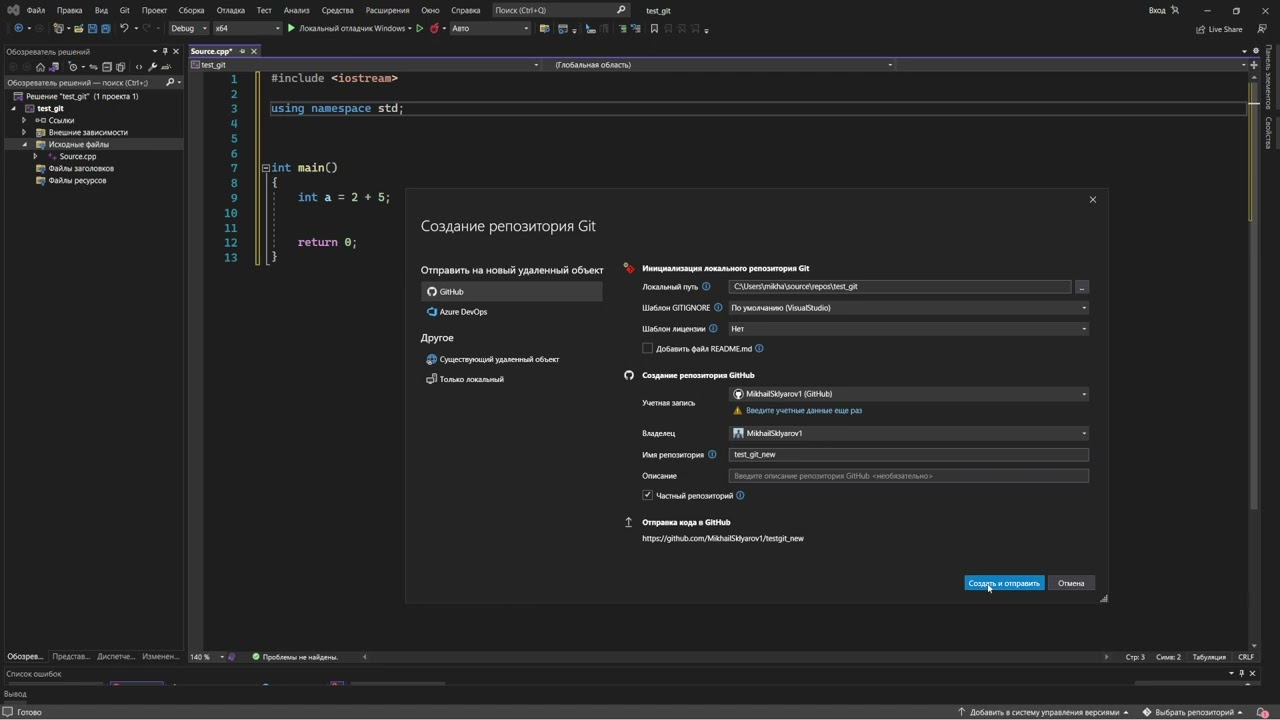1280x720 pixels.
Task: Collapse main() code fold toggle
Action: click(x=265, y=168)
